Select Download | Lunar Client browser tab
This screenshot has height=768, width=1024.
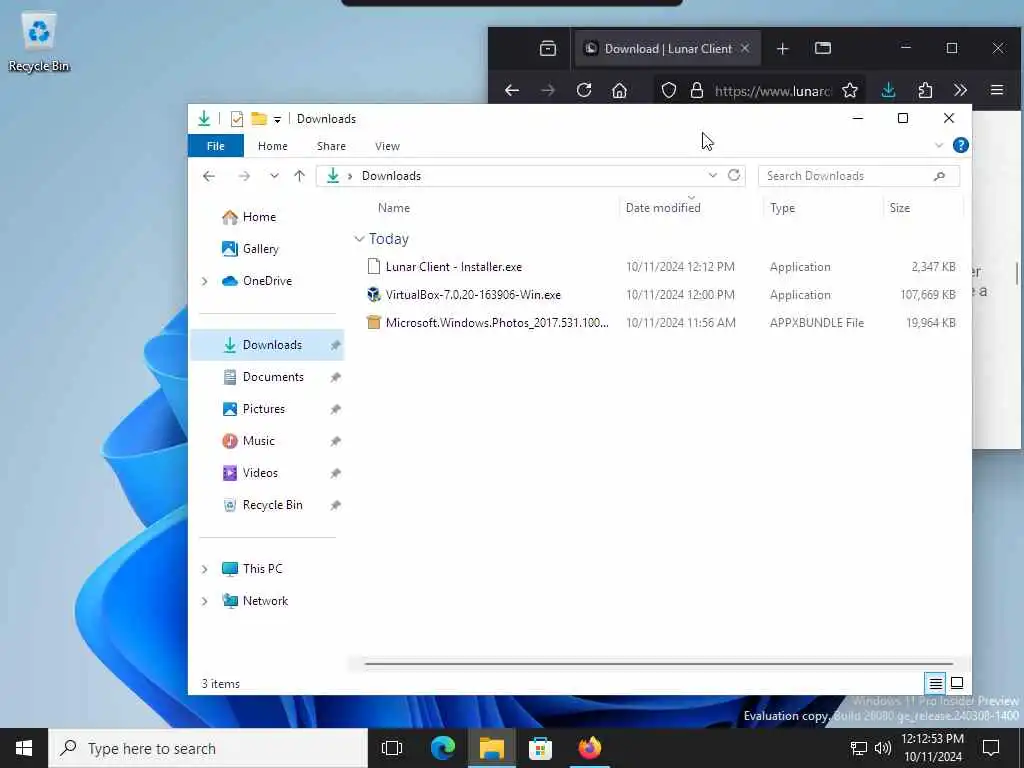(x=667, y=48)
